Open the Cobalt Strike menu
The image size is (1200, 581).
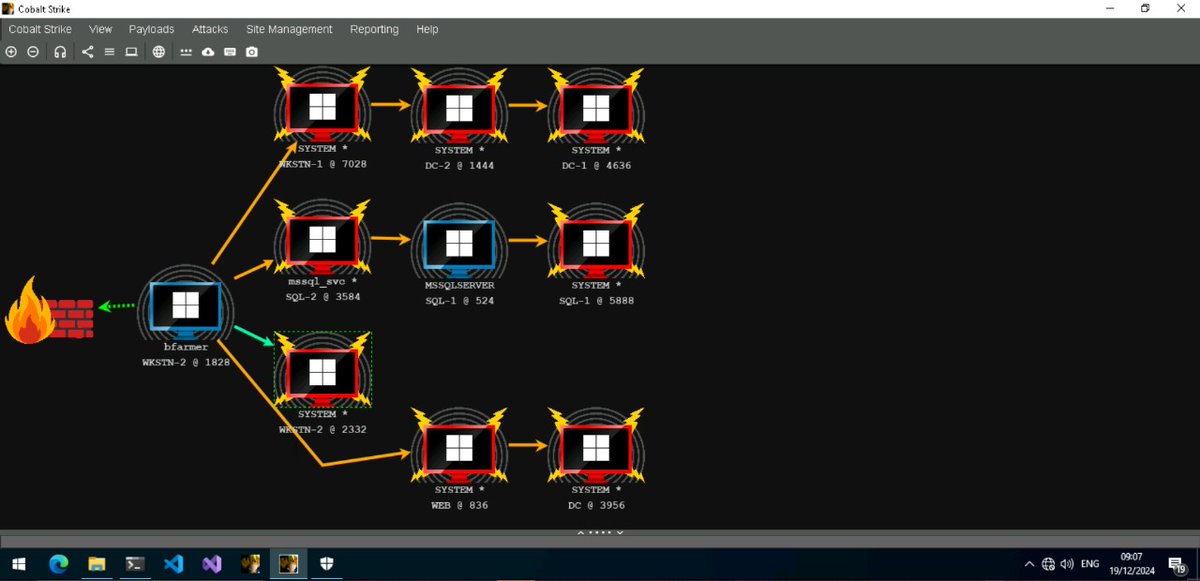pyautogui.click(x=40, y=29)
